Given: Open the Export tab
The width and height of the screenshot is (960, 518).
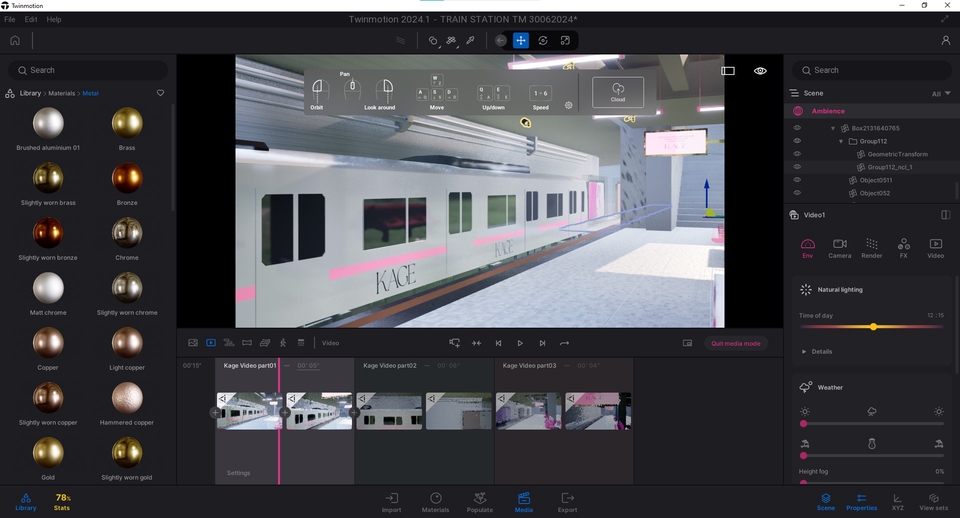Looking at the screenshot, I should point(568,503).
